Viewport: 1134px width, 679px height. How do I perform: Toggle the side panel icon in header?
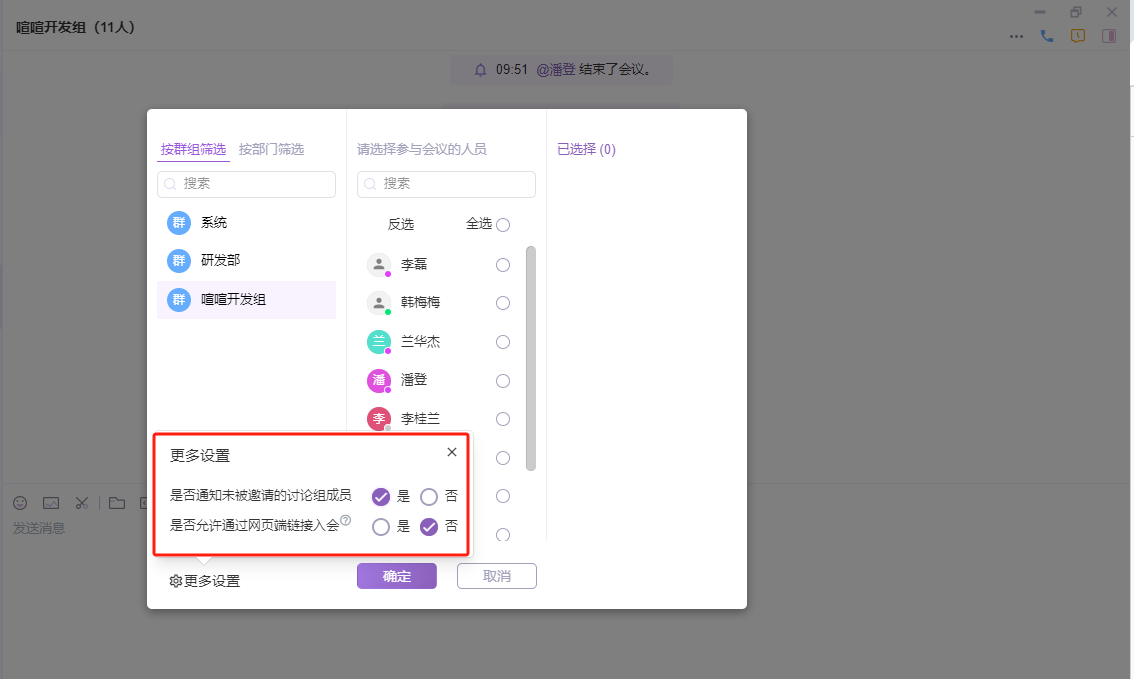click(1109, 36)
